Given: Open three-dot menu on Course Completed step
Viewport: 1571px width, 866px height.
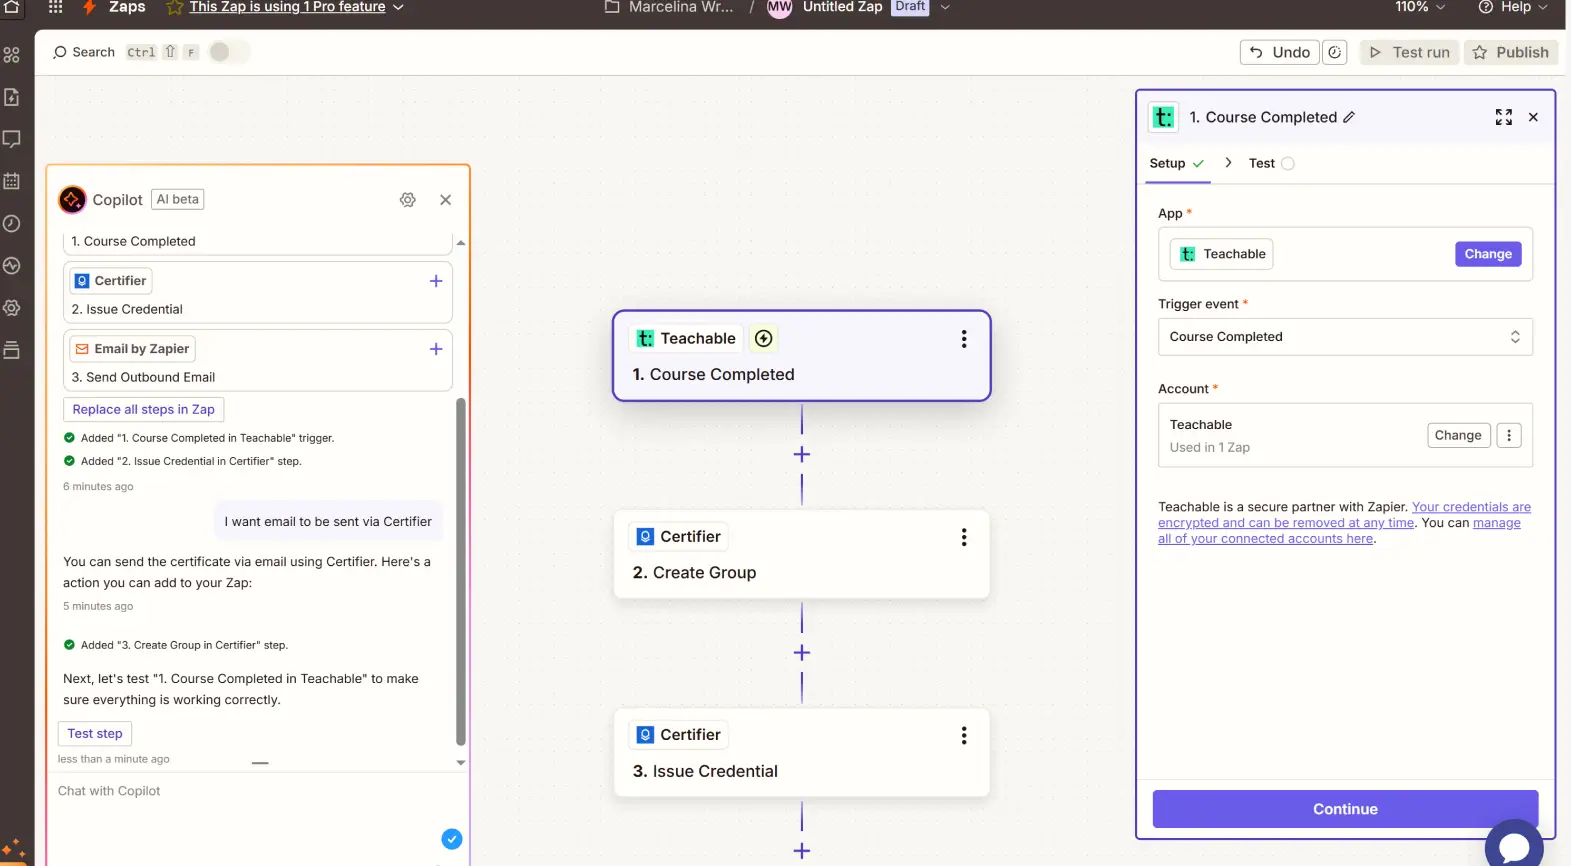Looking at the screenshot, I should (964, 339).
